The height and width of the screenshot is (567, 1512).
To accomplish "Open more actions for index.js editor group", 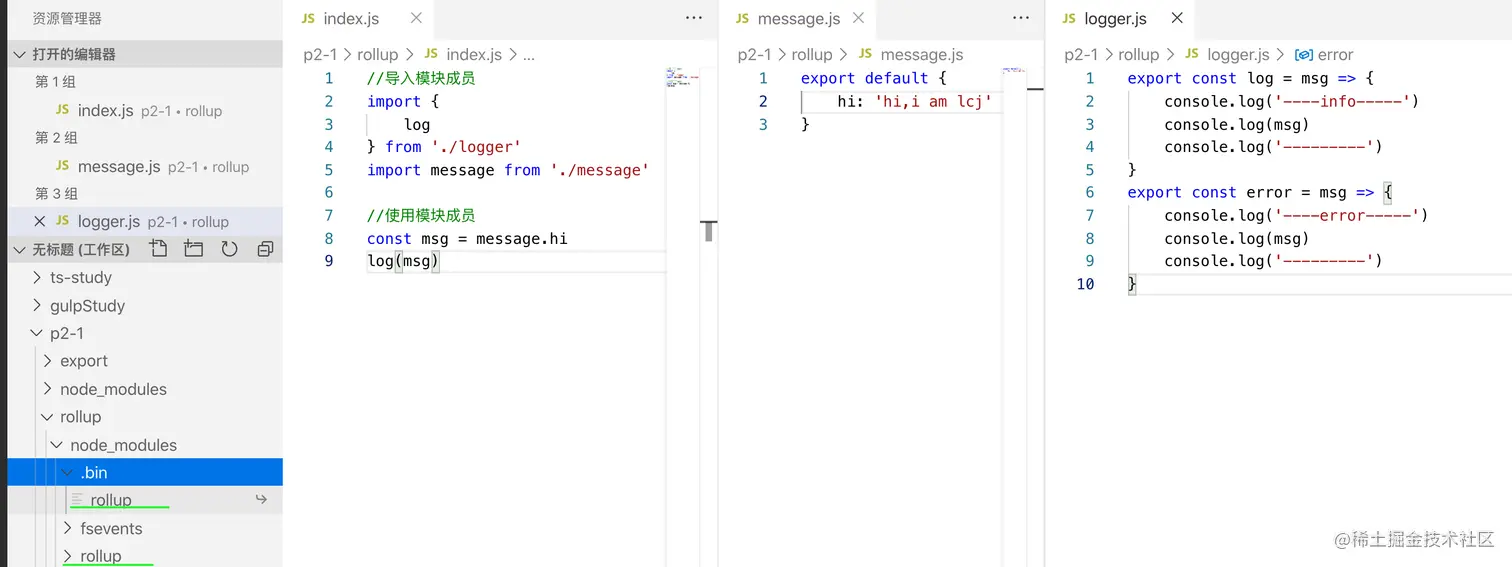I will (694, 18).
